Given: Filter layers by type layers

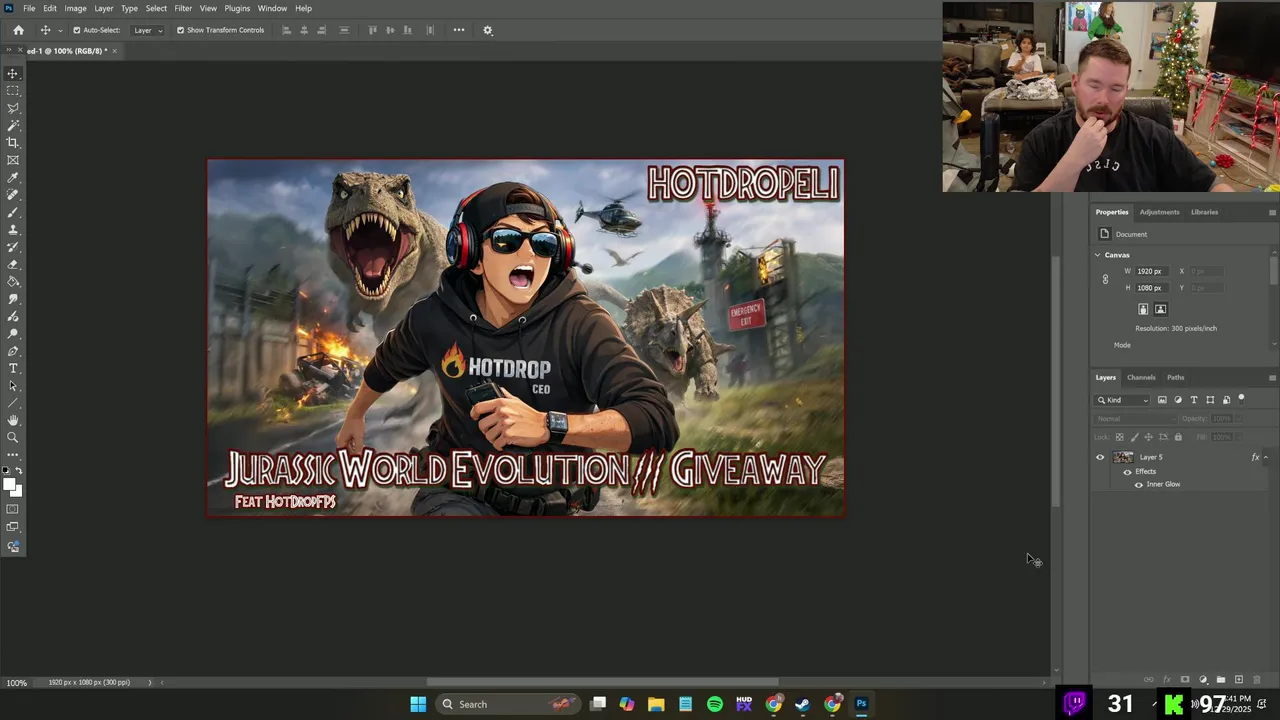Looking at the screenshot, I should (x=1194, y=400).
